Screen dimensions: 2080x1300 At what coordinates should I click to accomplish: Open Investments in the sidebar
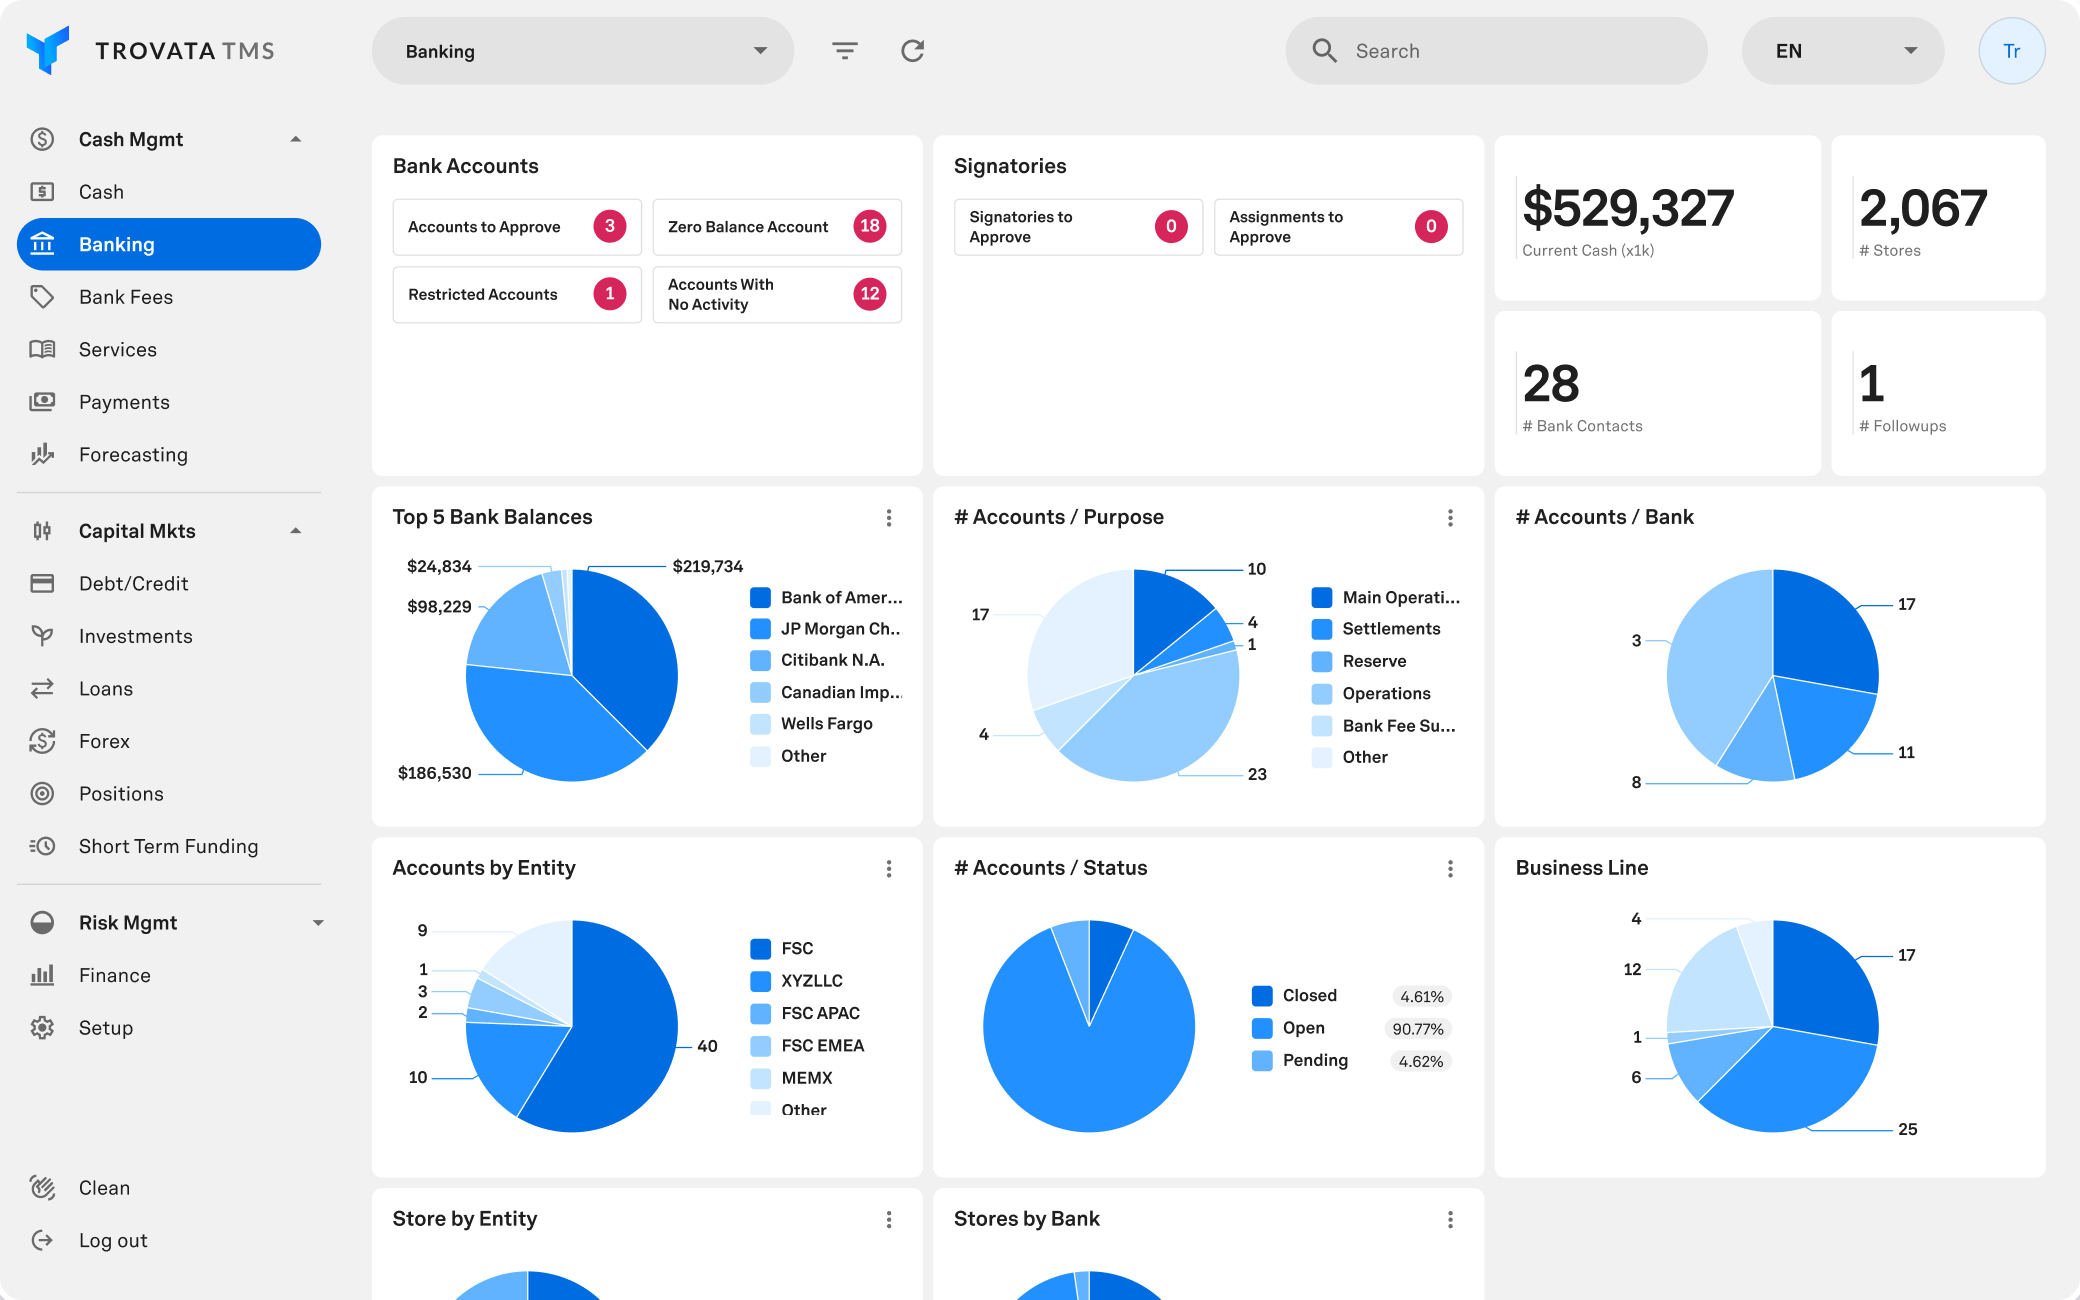click(x=135, y=636)
